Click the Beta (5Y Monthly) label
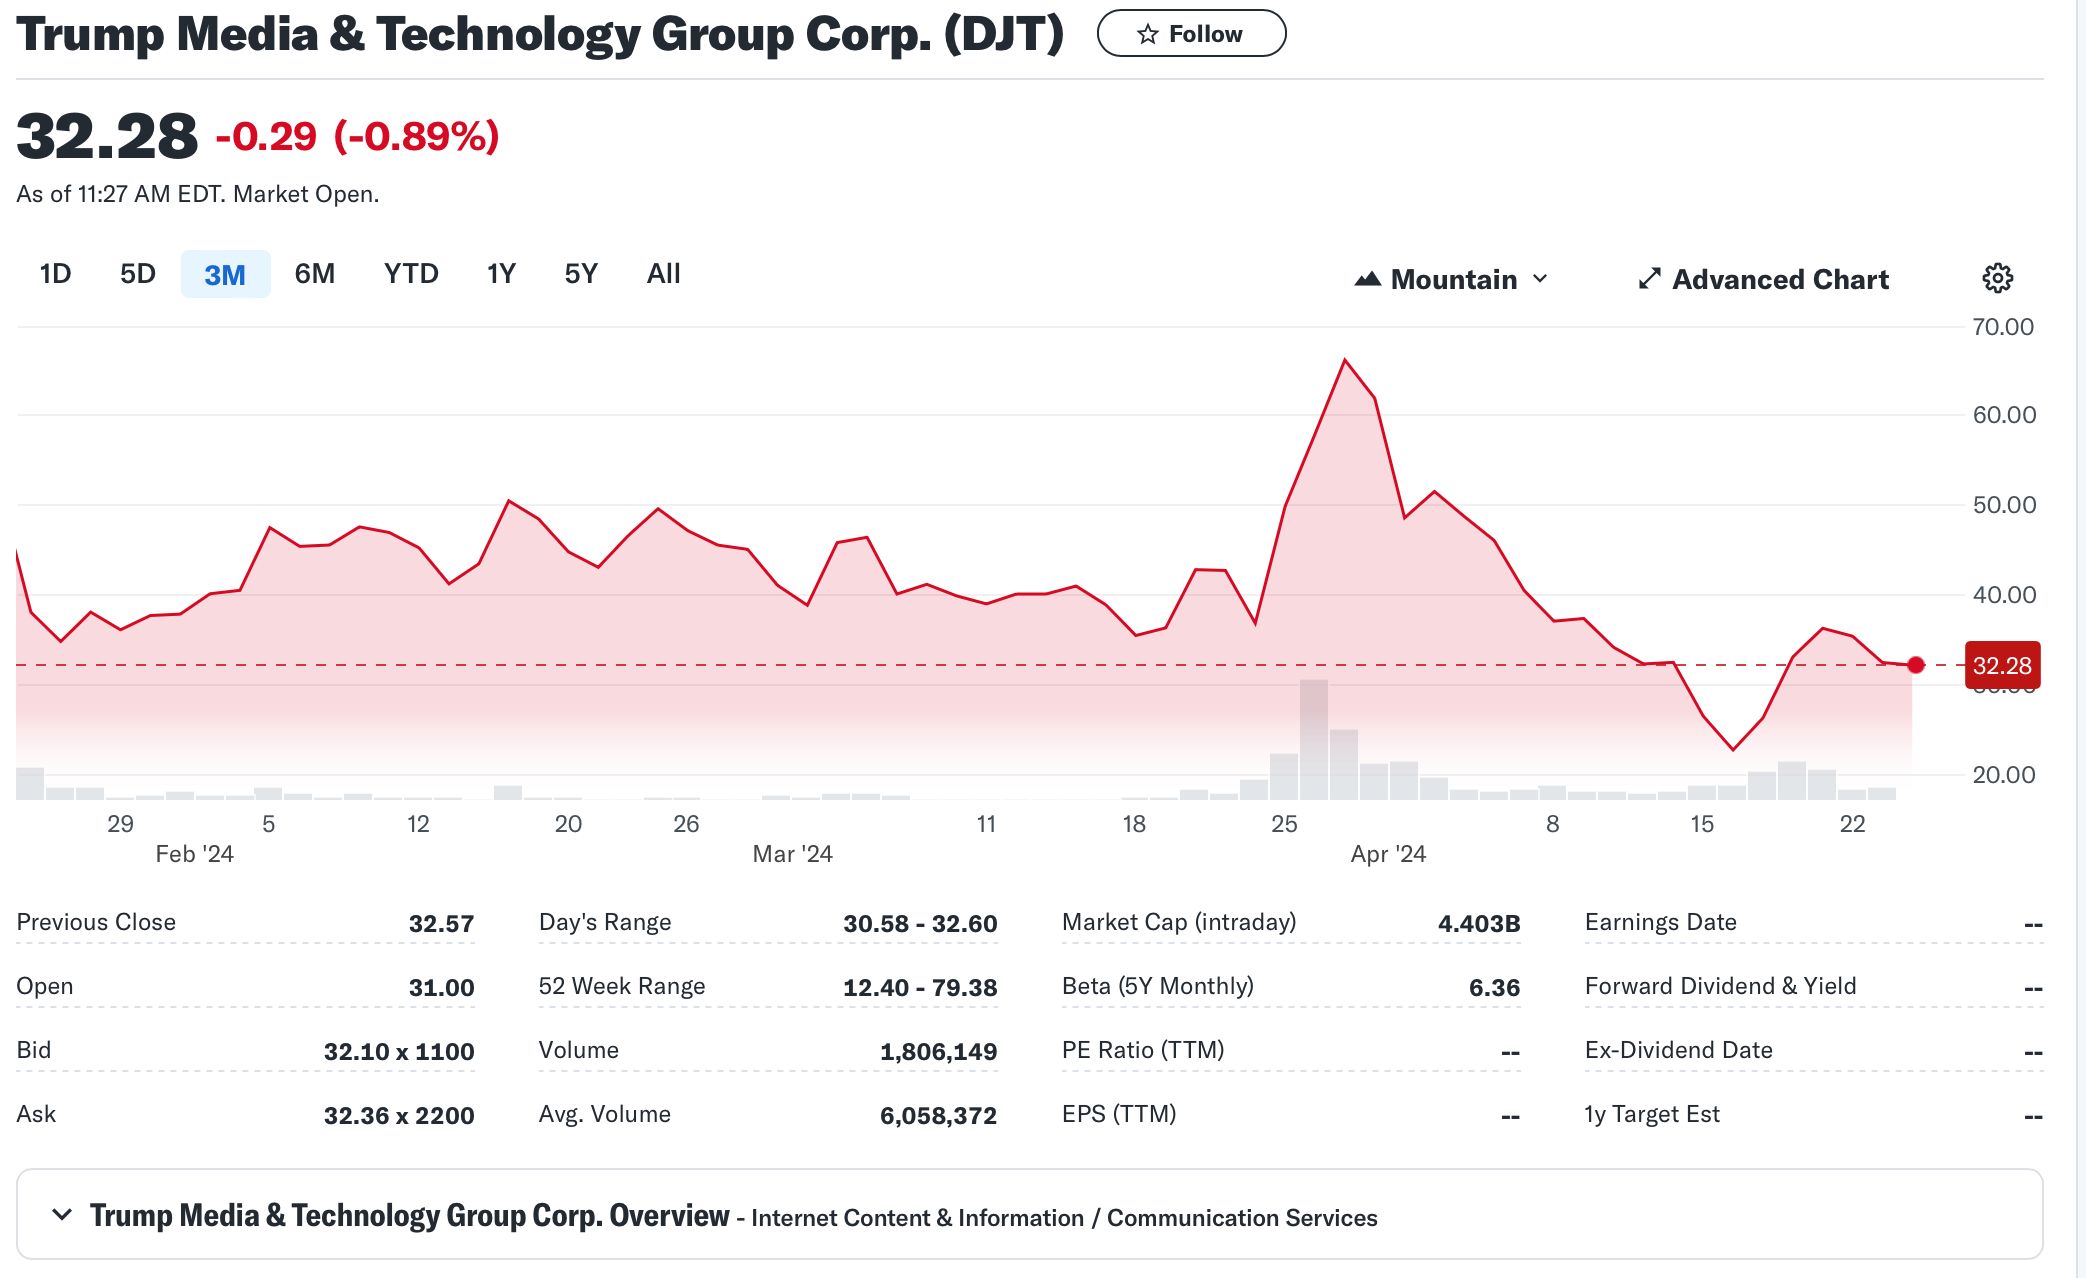2086x1278 pixels. (x=1158, y=986)
